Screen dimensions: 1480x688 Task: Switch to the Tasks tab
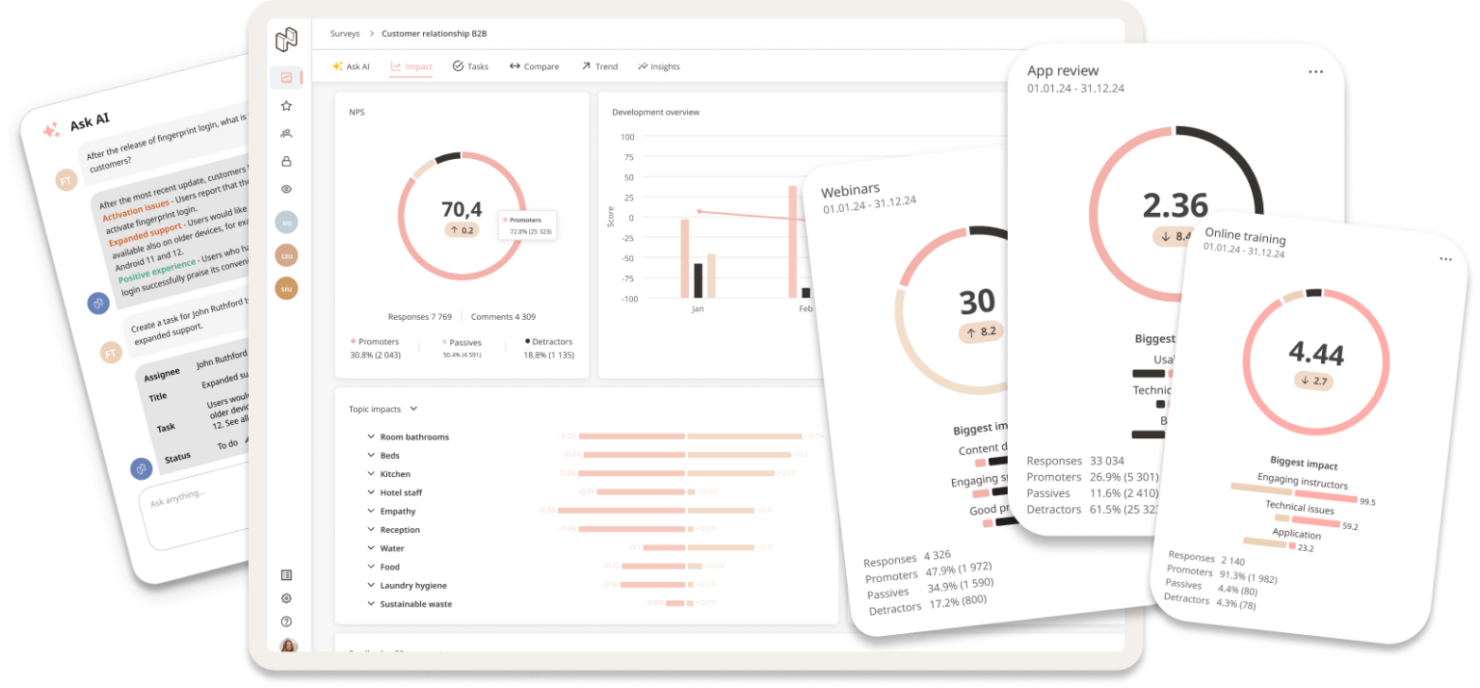pos(470,66)
